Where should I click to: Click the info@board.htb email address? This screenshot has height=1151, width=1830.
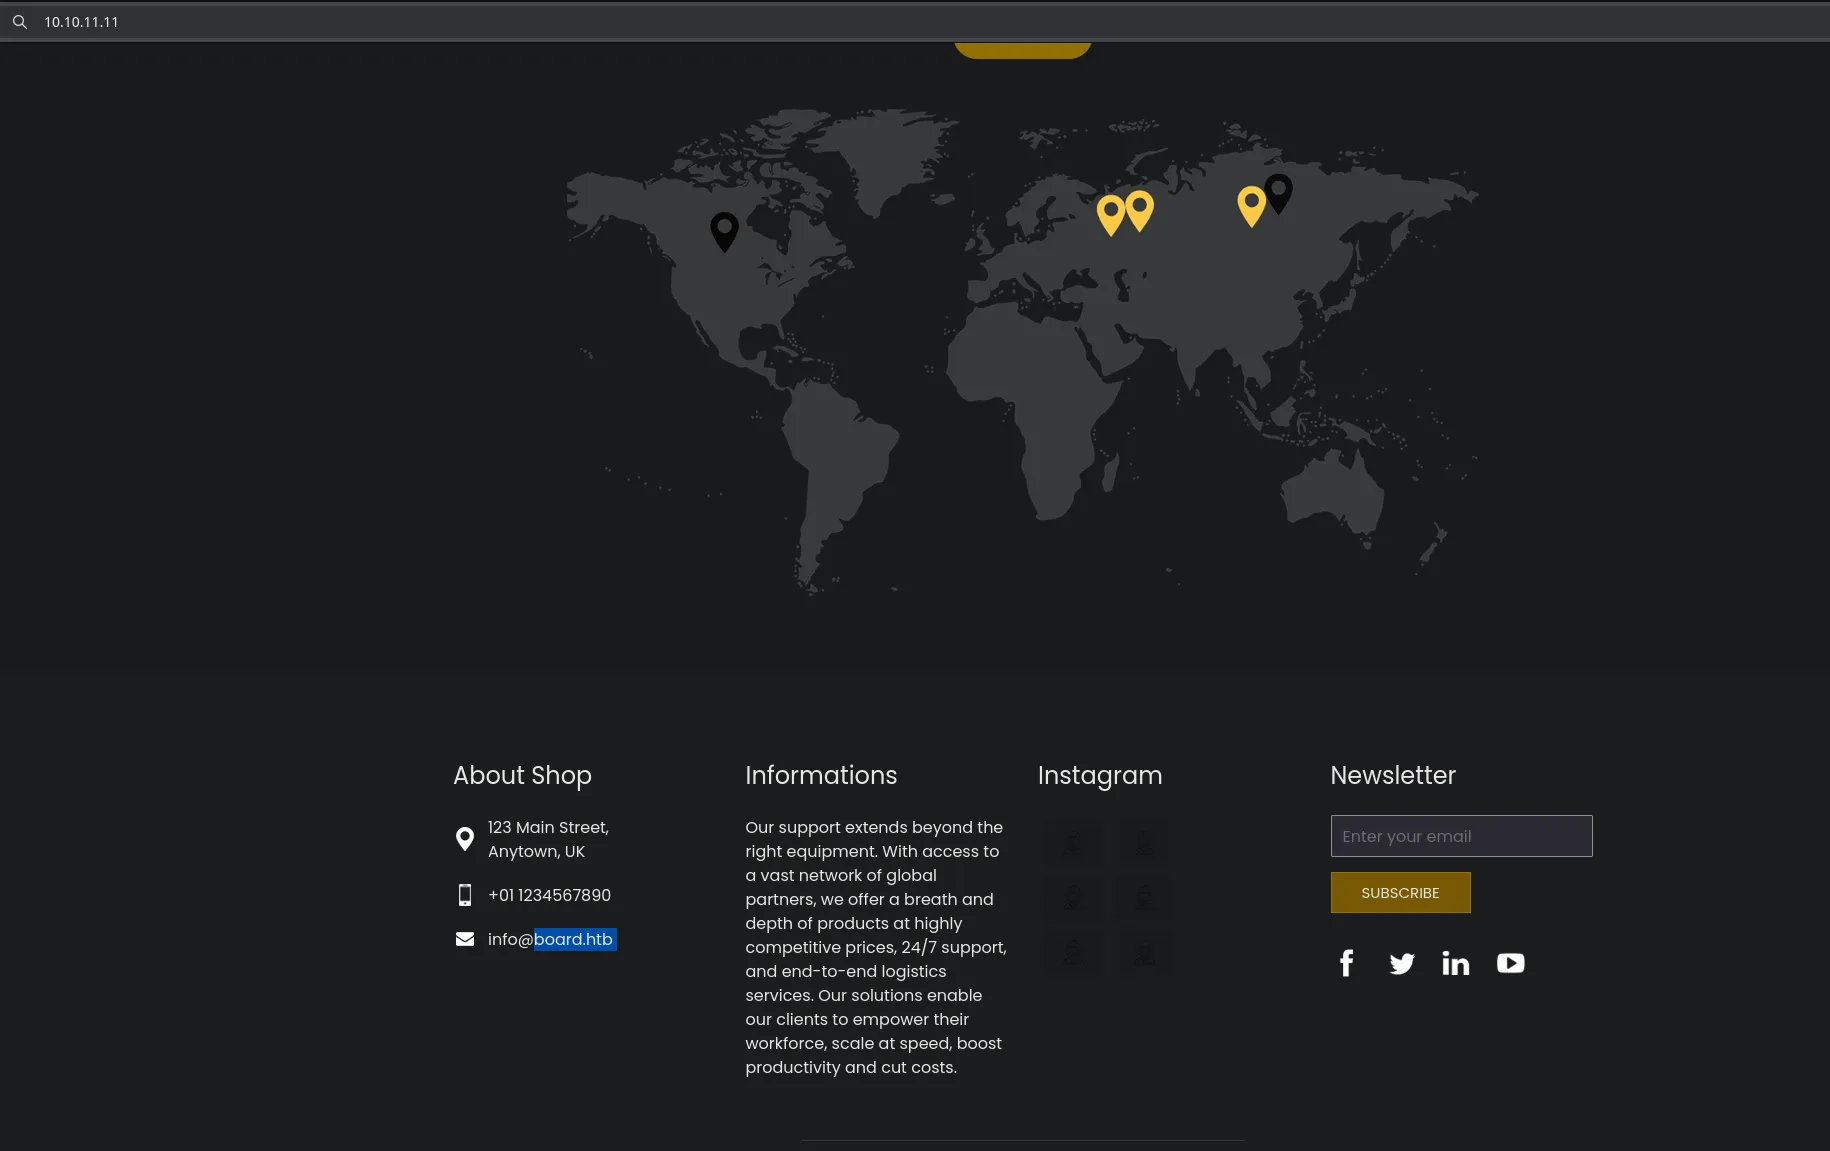pos(550,939)
